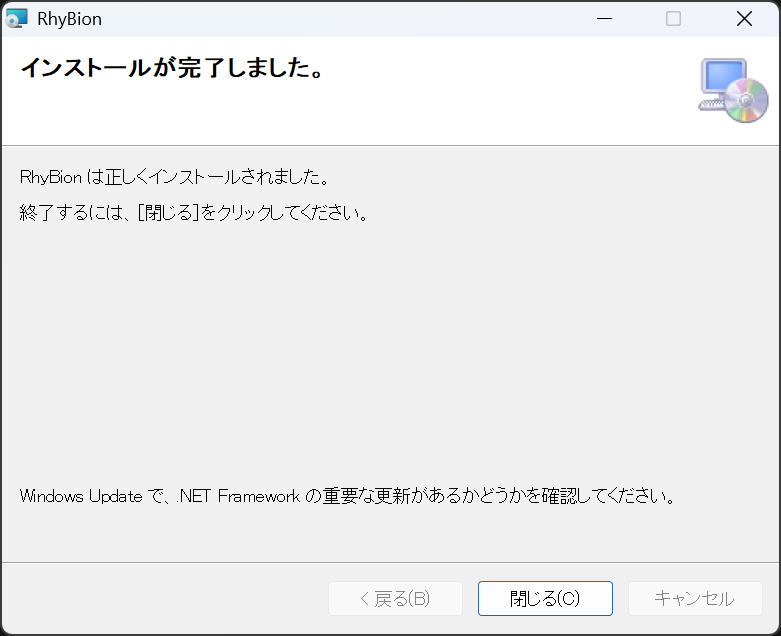Click the disabled < 戻る(B) button

[x=395, y=598]
